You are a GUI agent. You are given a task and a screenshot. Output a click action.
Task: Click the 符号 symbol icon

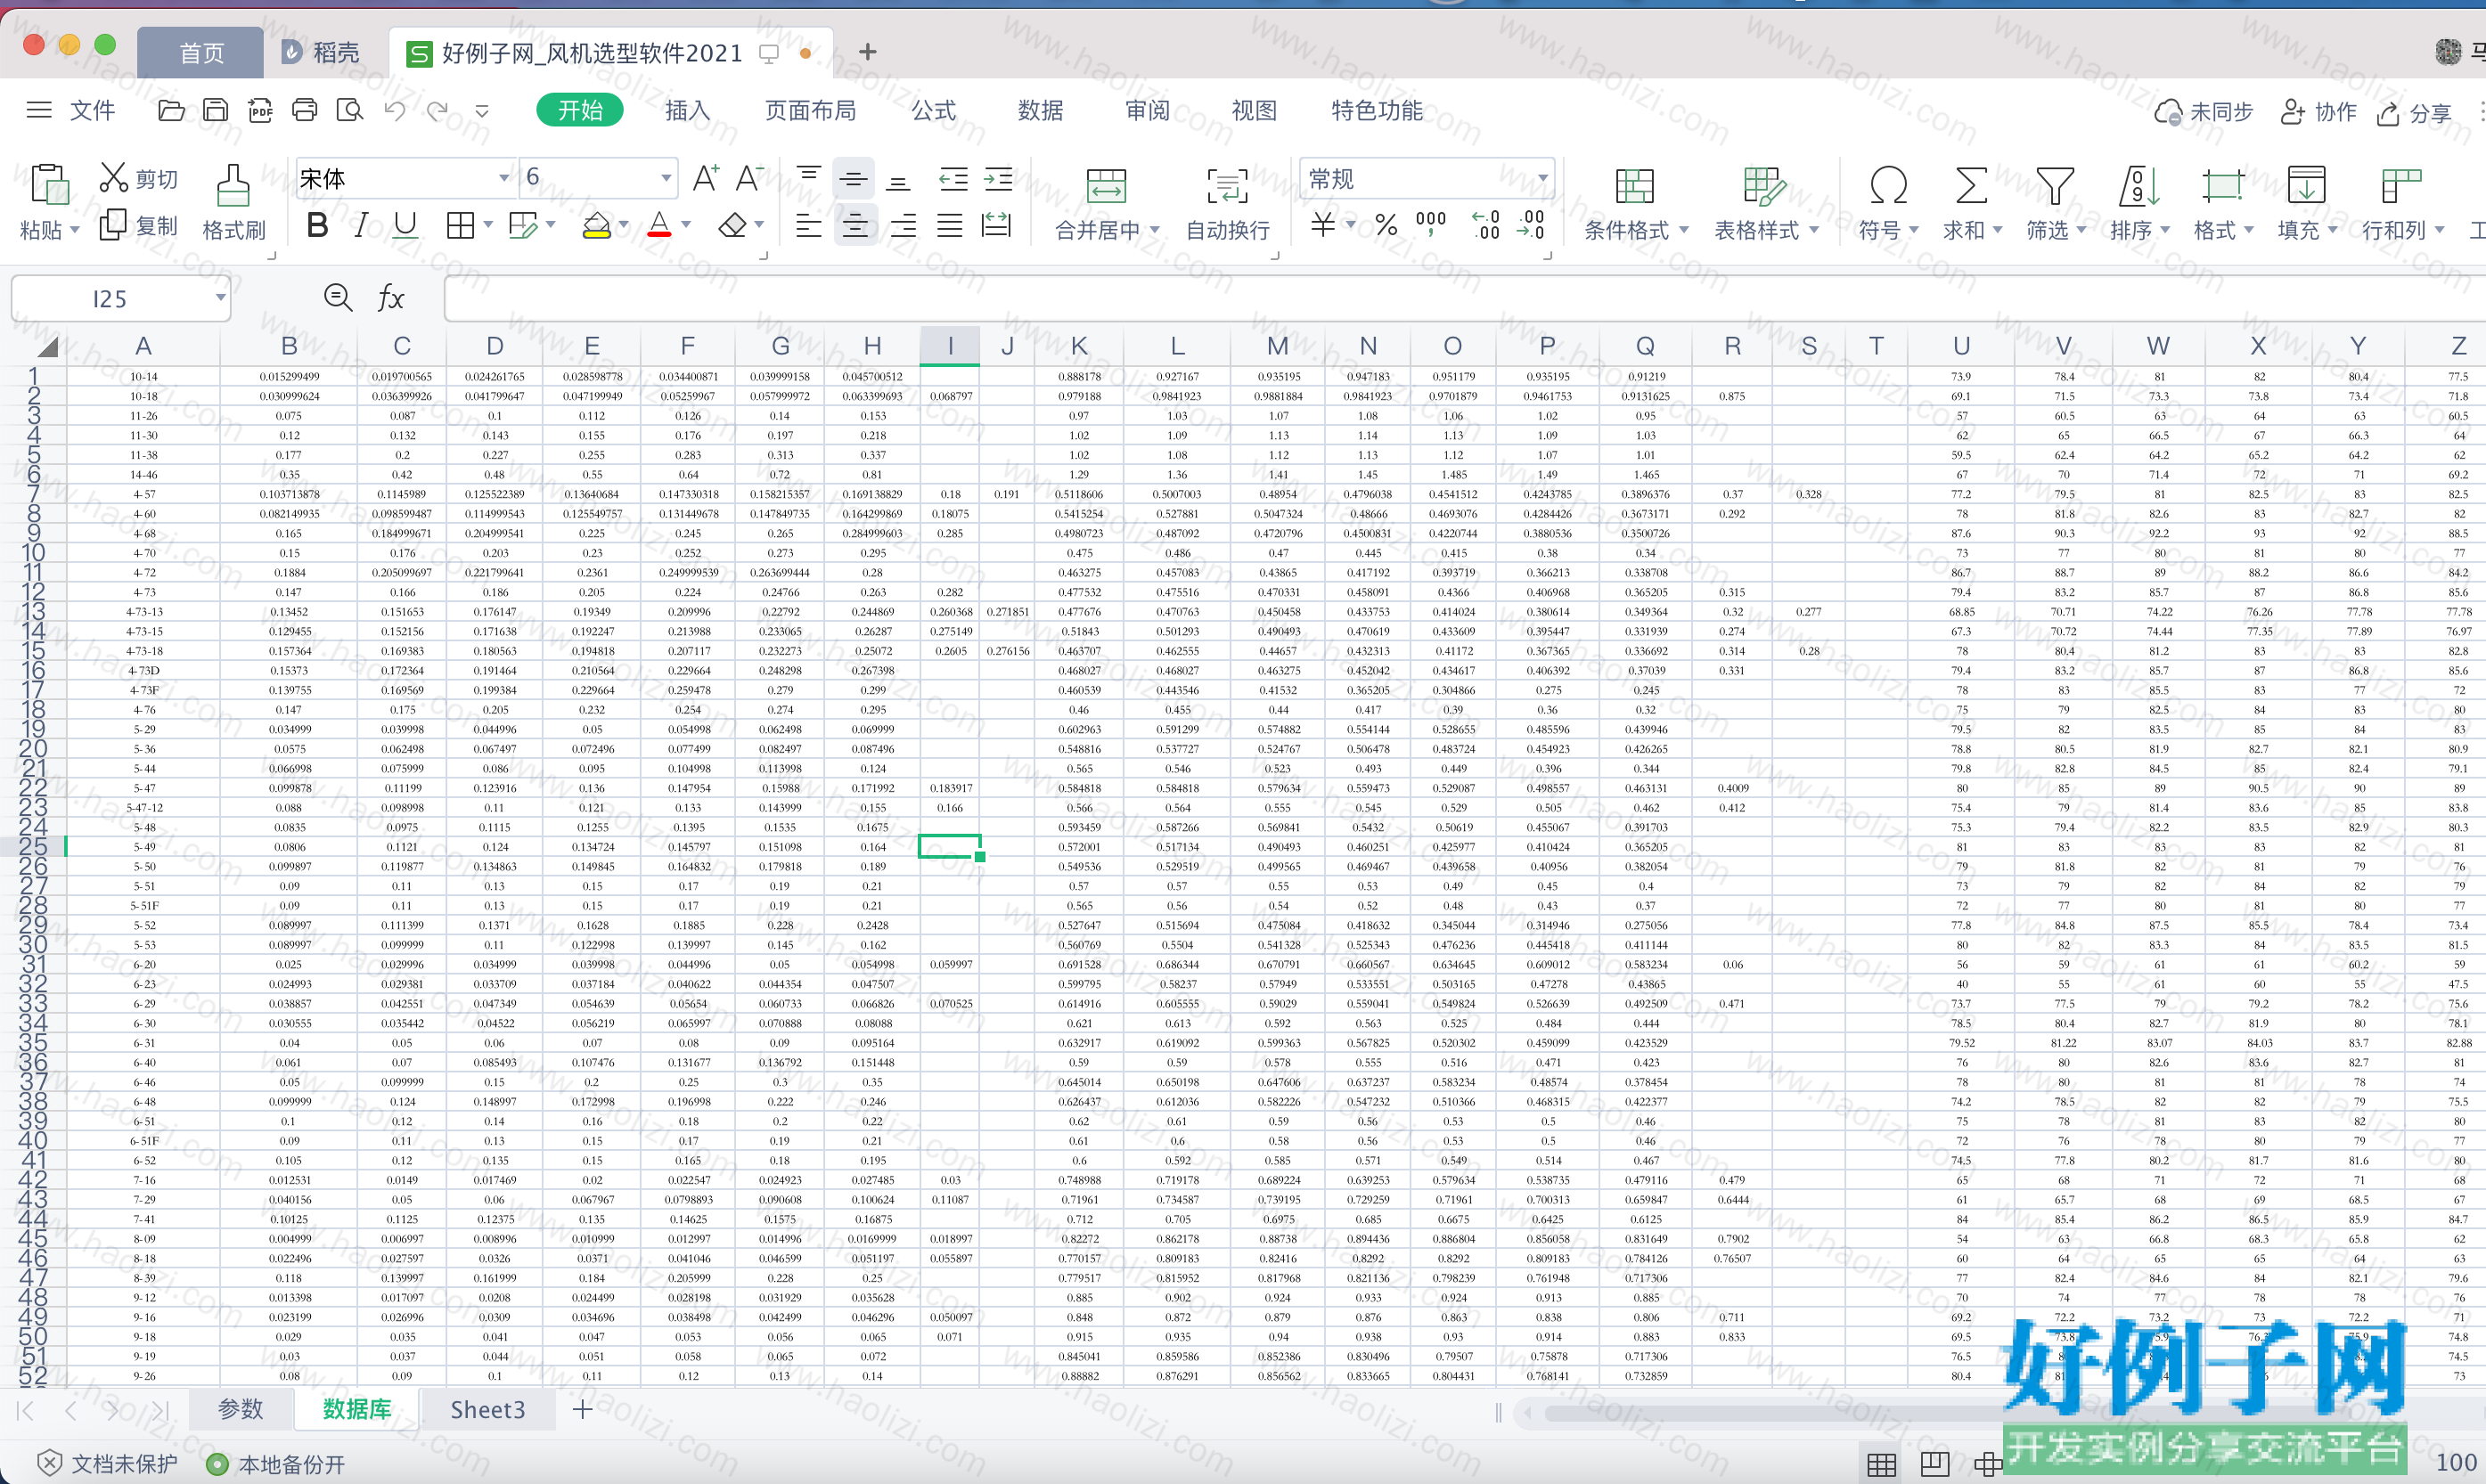pyautogui.click(x=1888, y=185)
